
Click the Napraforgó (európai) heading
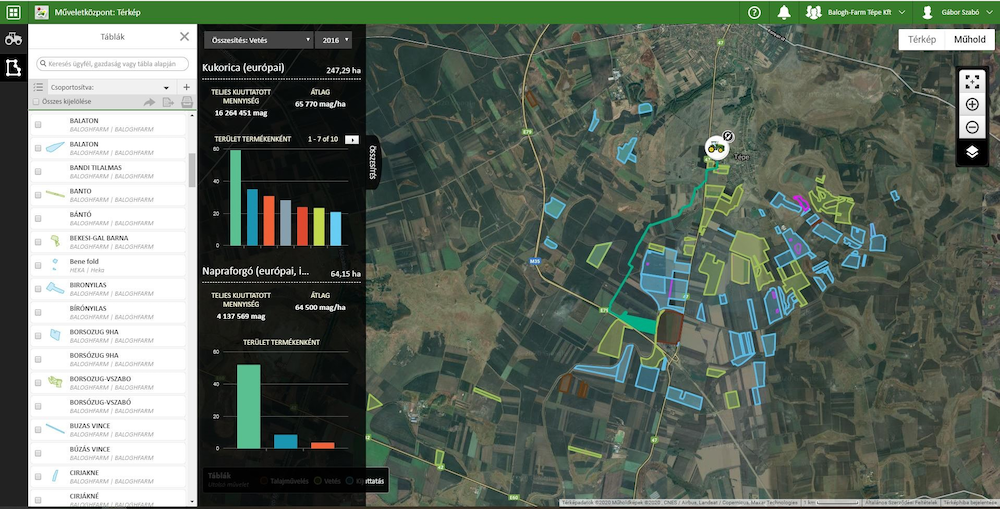point(256,271)
